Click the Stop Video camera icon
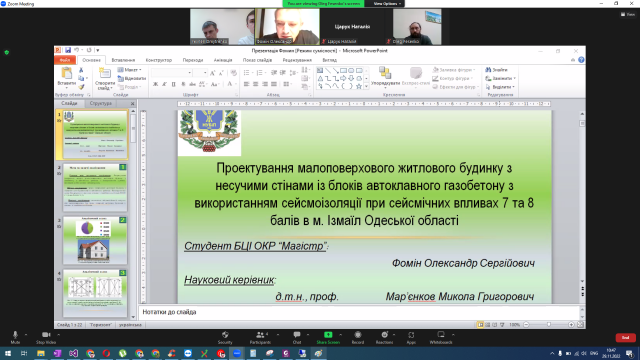Screen dimensions: 640x360 click(46, 335)
